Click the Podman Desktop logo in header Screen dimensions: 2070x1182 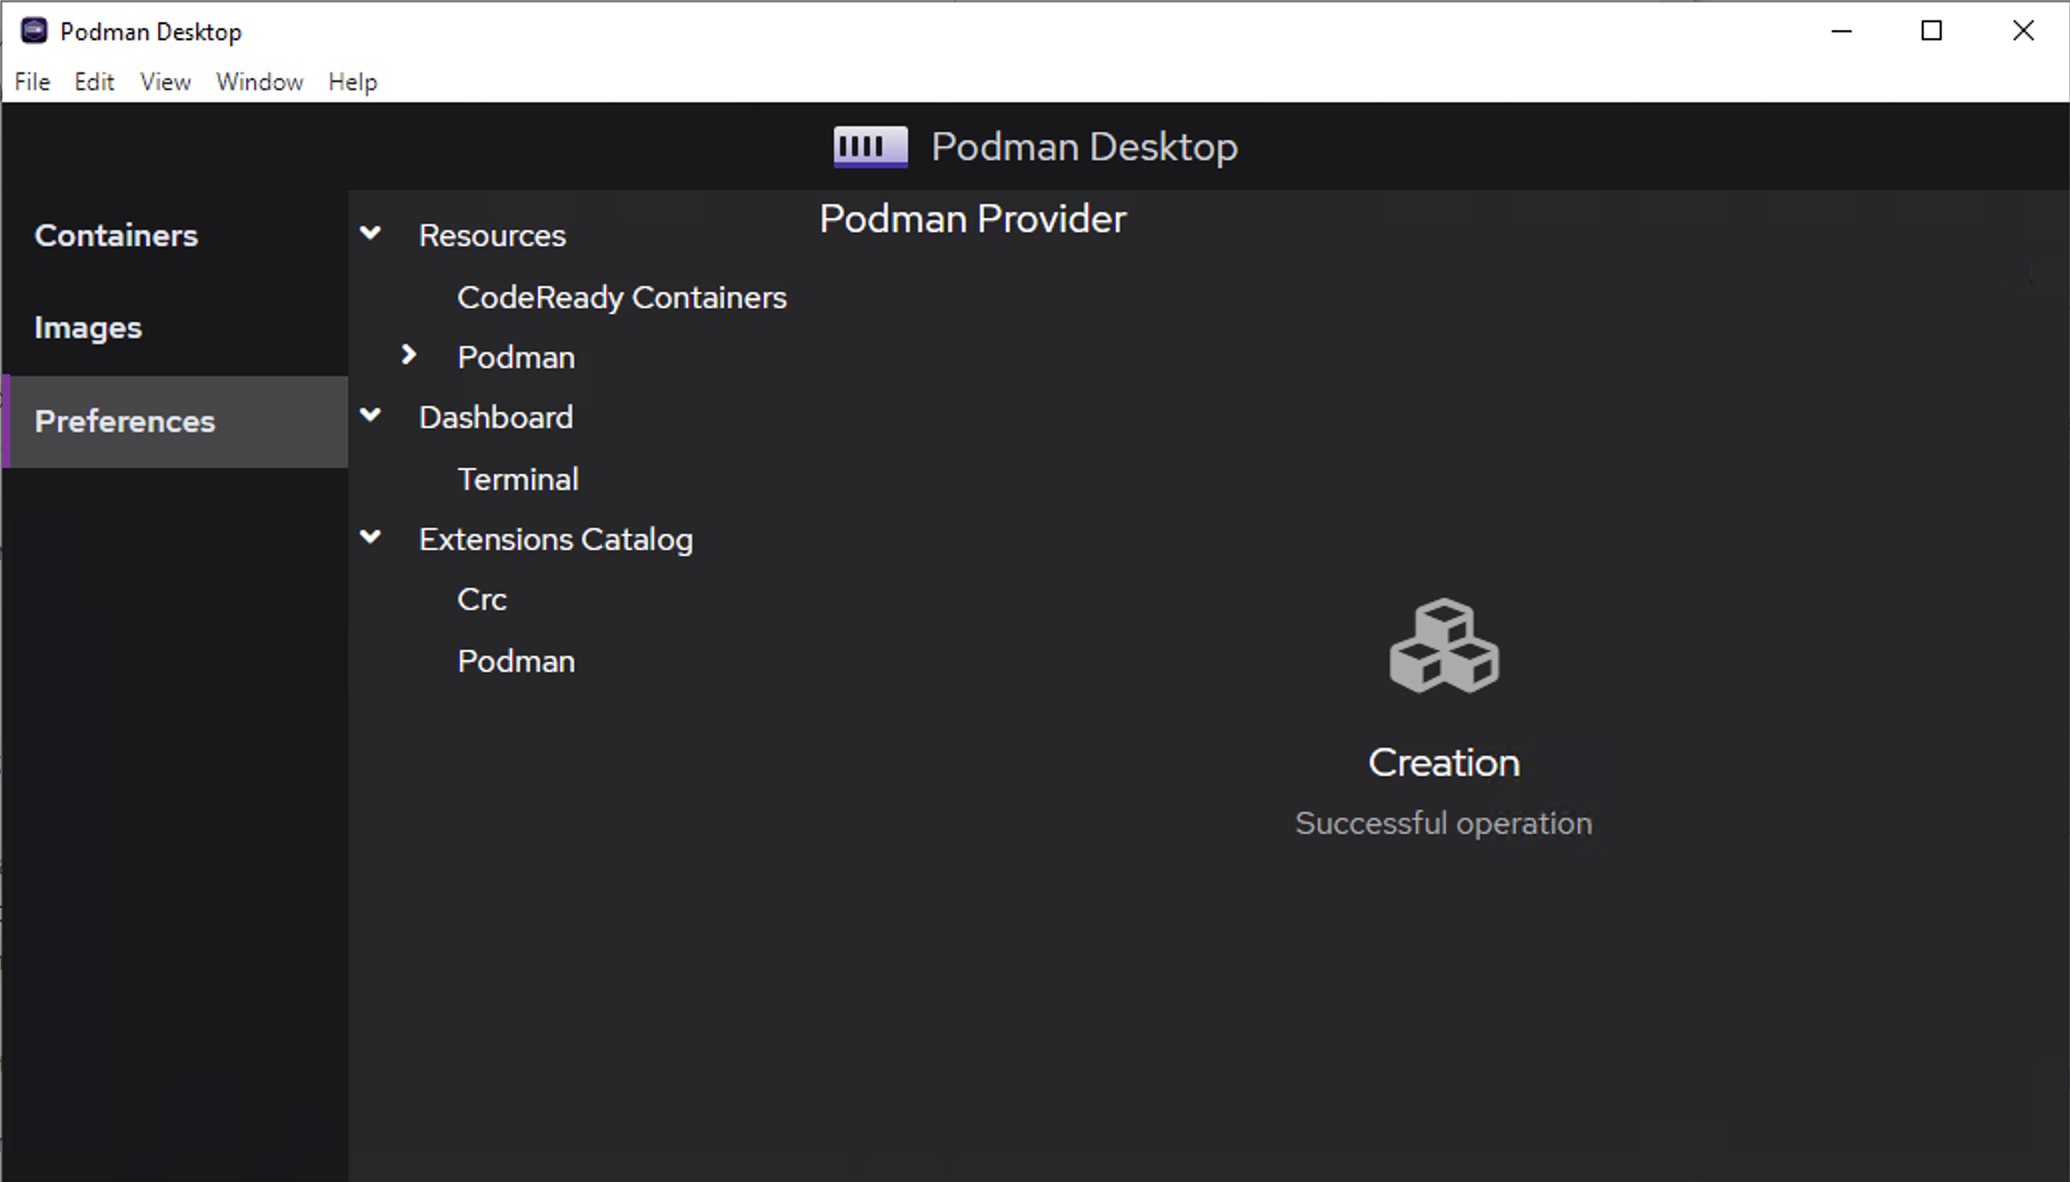(x=870, y=147)
